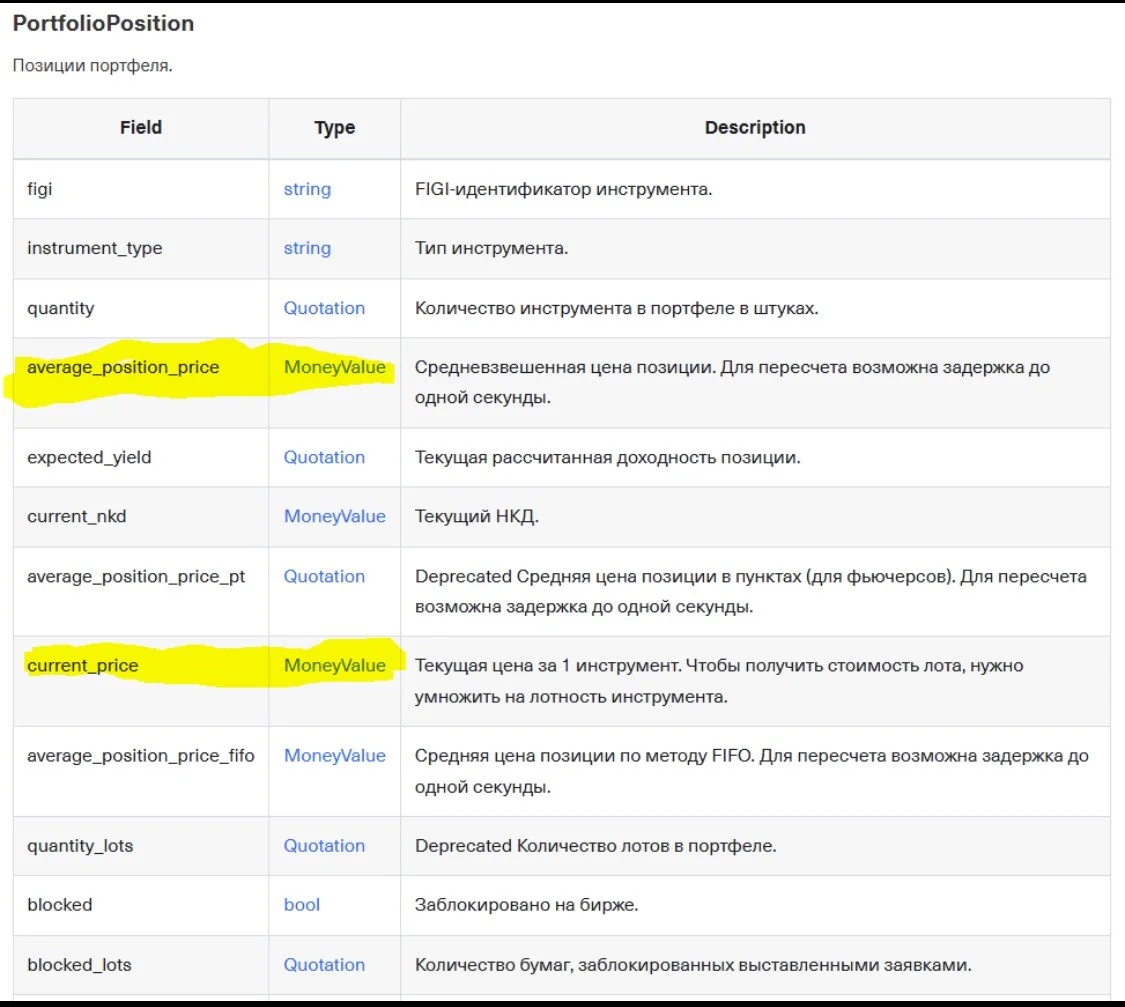Image resolution: width=1125 pixels, height=1007 pixels.
Task: Select the Type column header
Action: point(334,128)
